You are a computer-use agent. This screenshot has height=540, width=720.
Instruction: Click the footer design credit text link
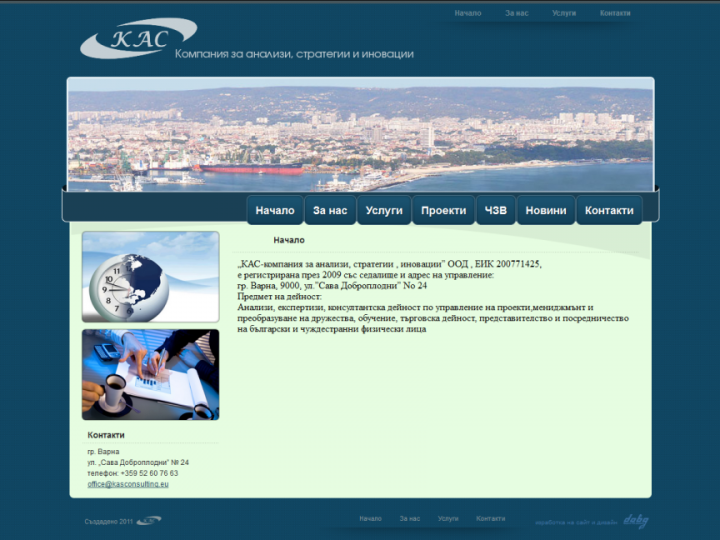click(576, 522)
